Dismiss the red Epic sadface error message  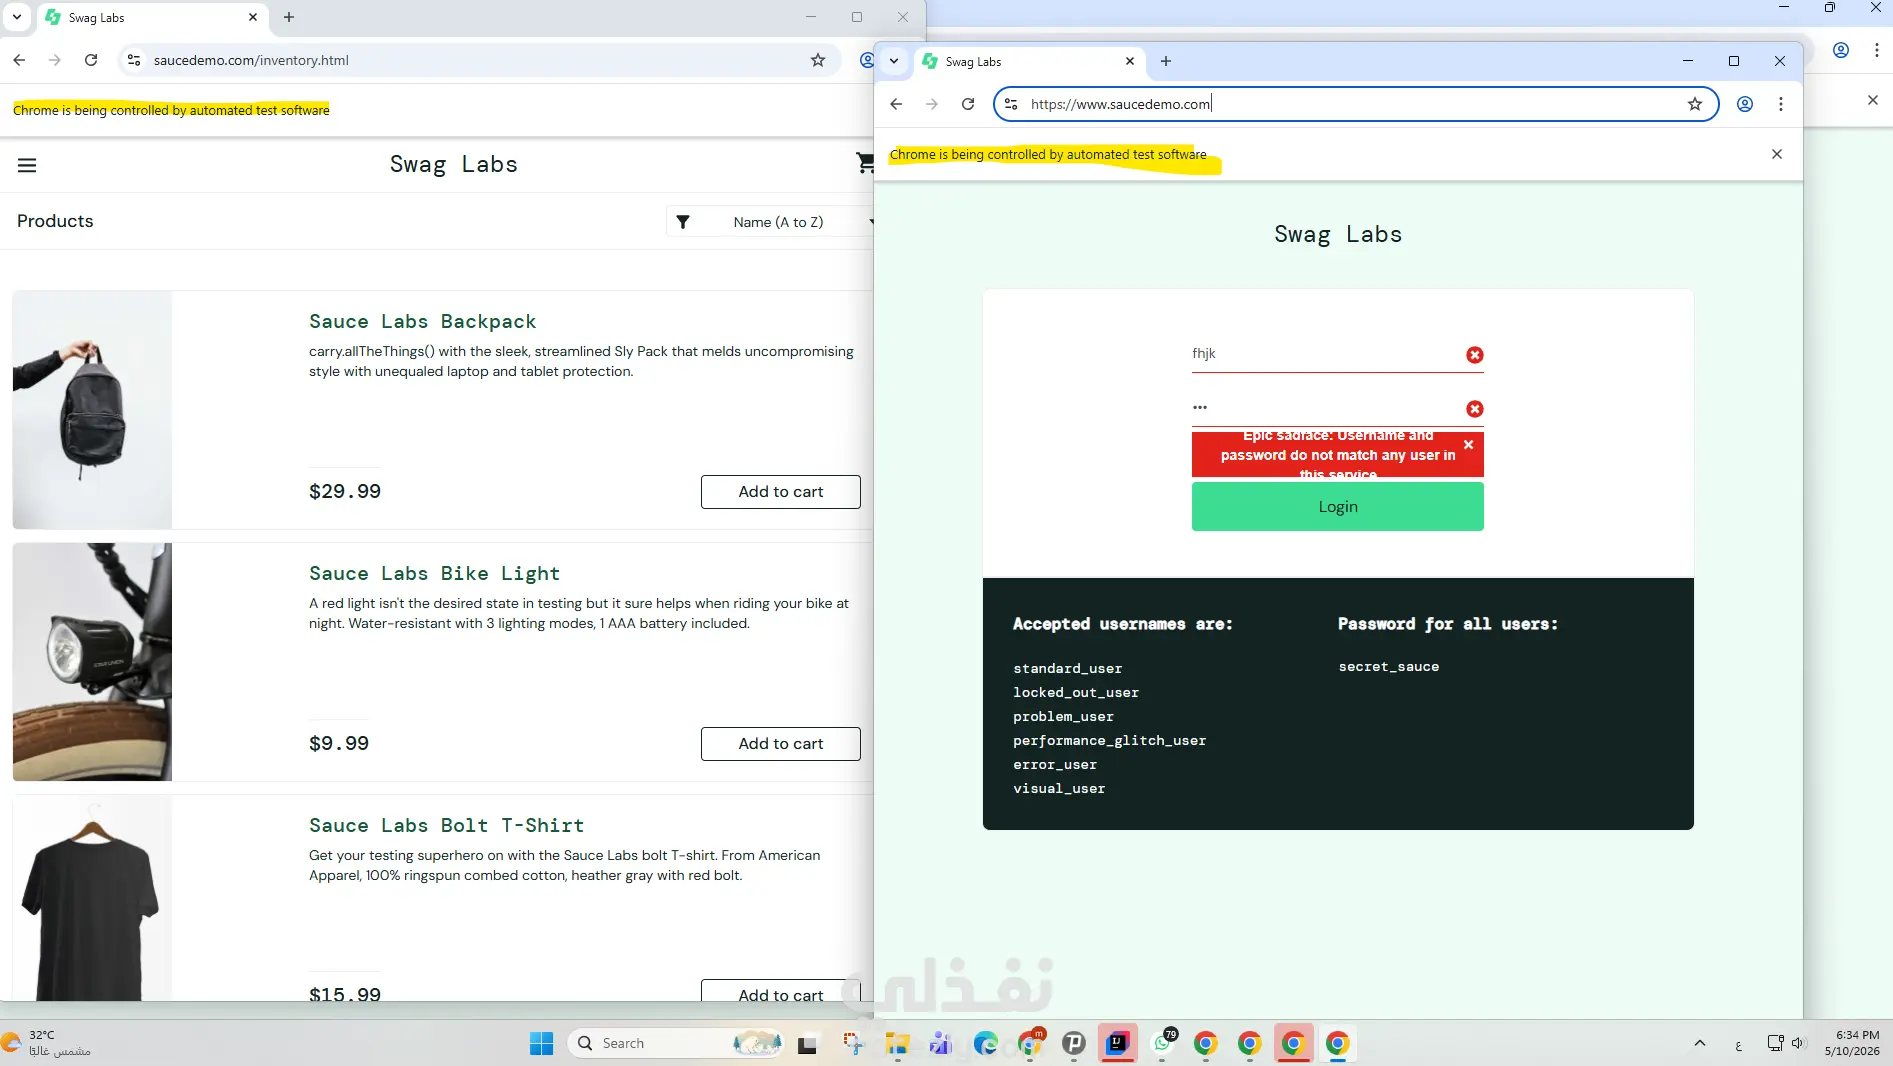coord(1468,445)
